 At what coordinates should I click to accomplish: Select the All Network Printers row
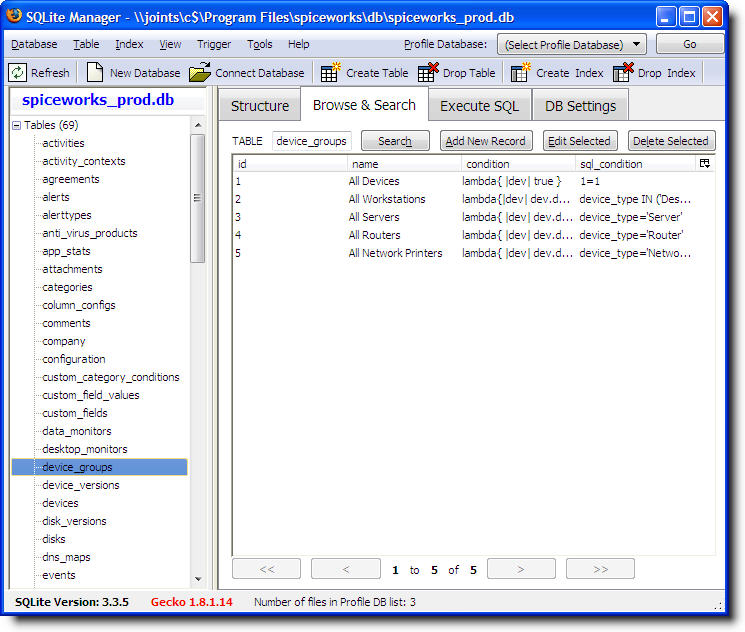pyautogui.click(x=474, y=253)
